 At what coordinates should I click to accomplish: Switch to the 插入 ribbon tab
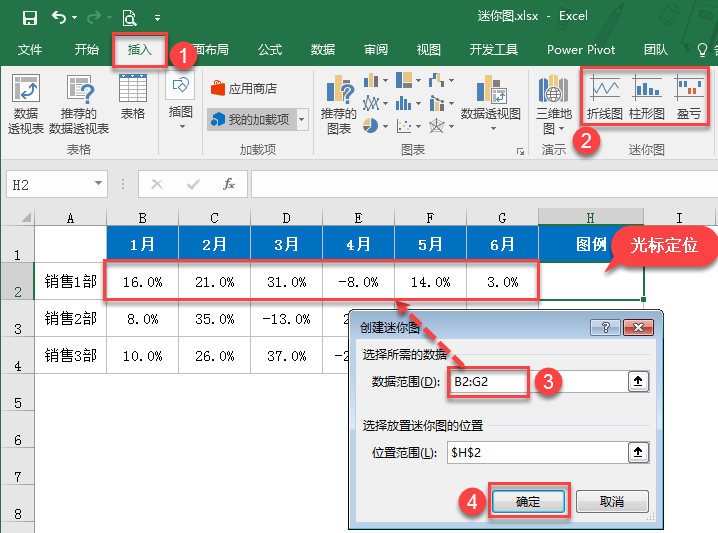(x=140, y=49)
